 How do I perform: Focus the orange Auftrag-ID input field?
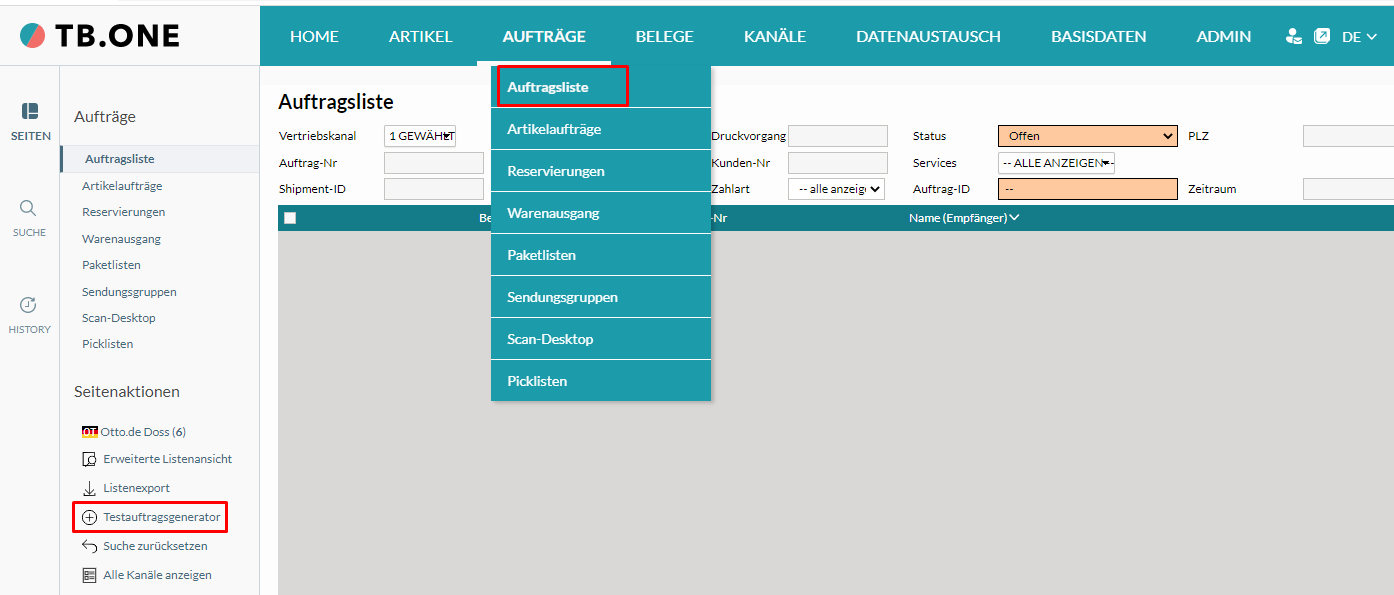pos(1088,189)
